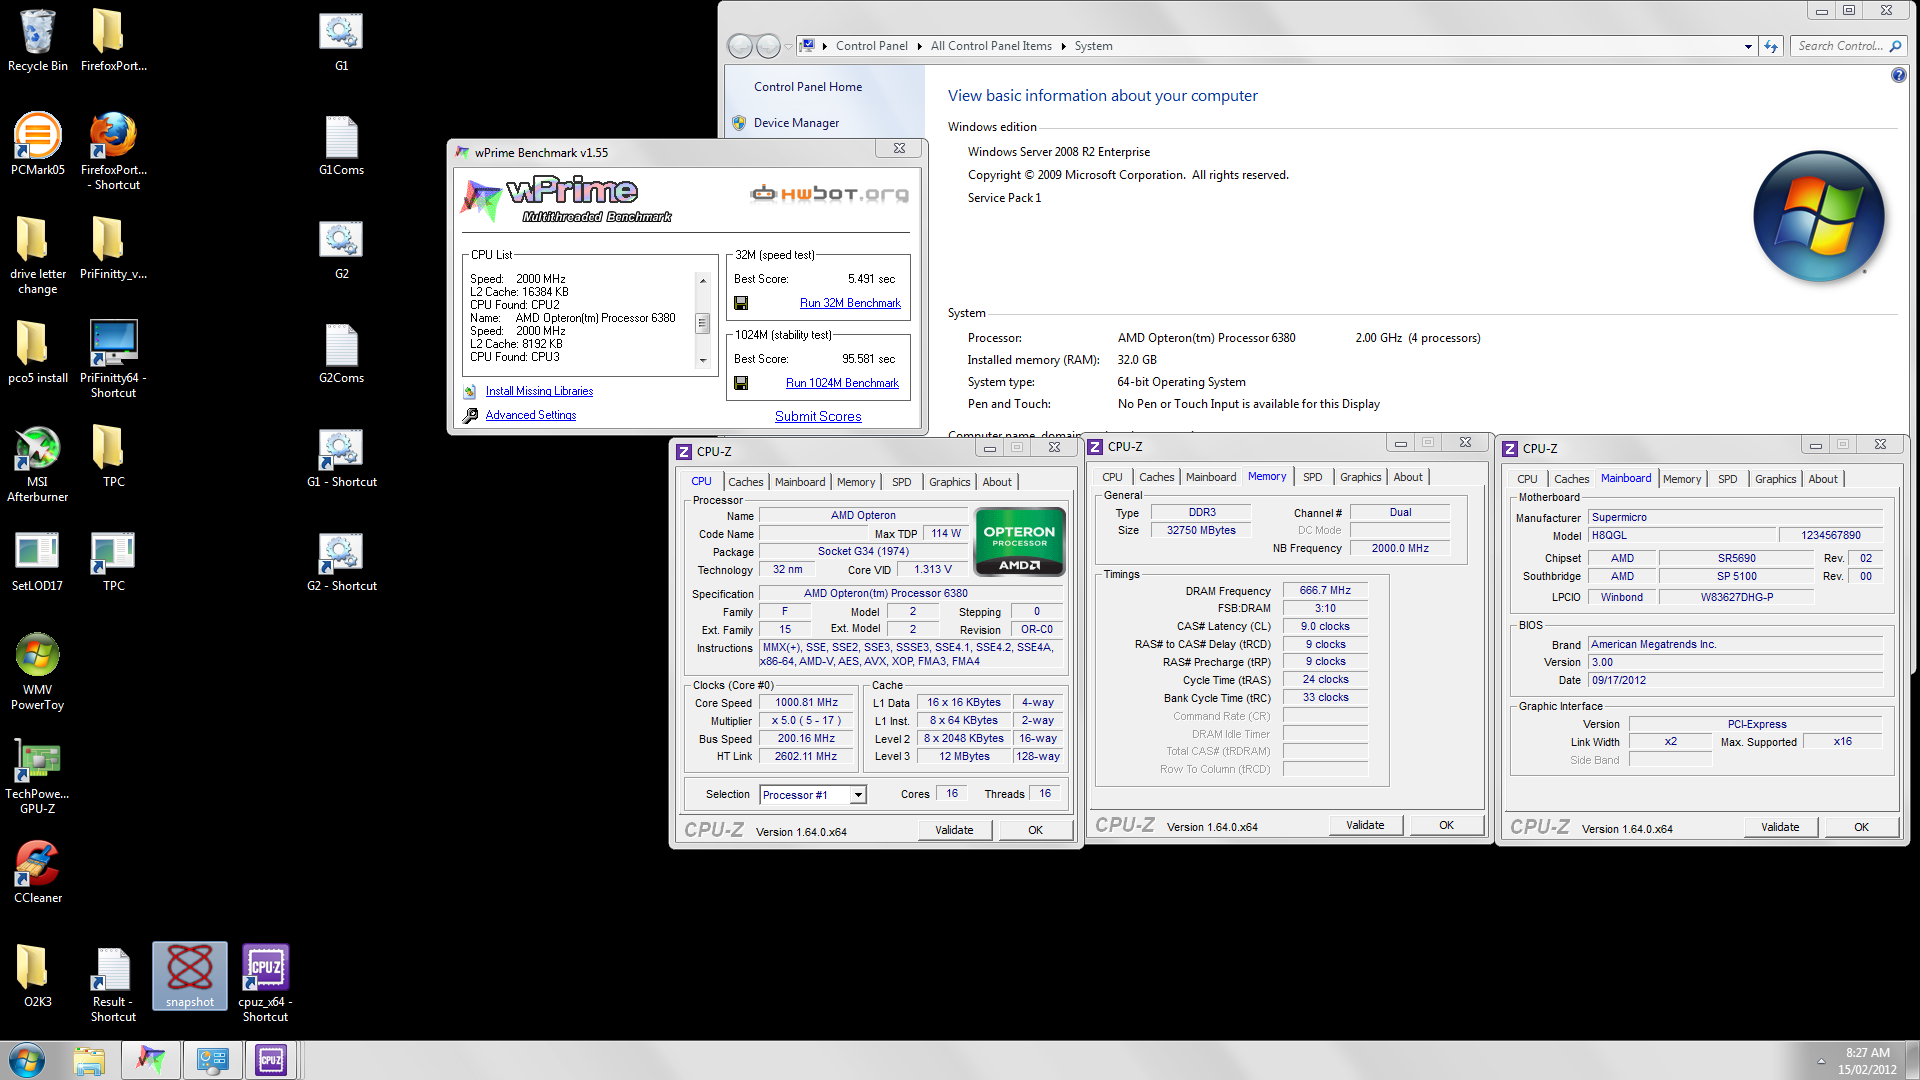Open the G2 - Shortcut desktop icon

[342, 560]
